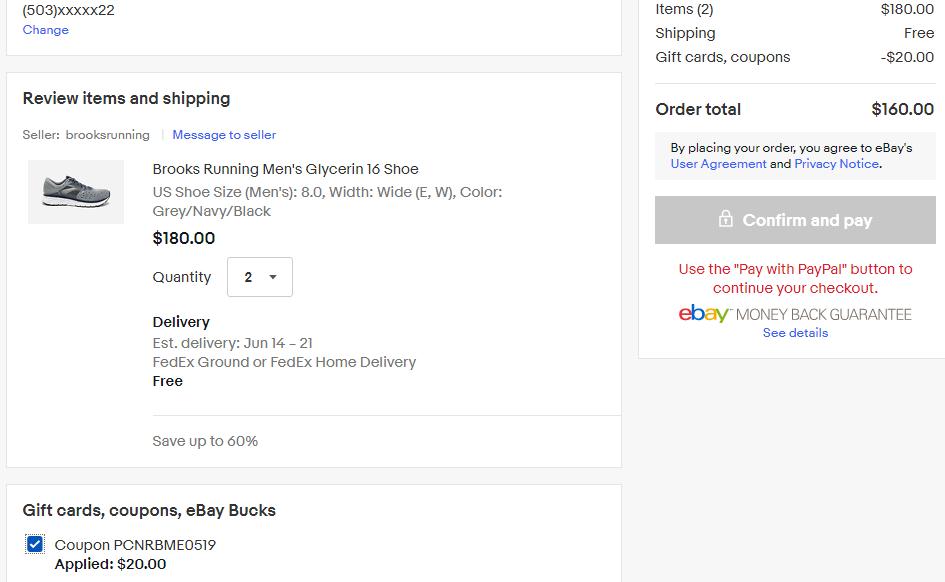945x582 pixels.
Task: Uncheck the Coupon PCNRBME0519 checkbox
Action: click(x=35, y=545)
